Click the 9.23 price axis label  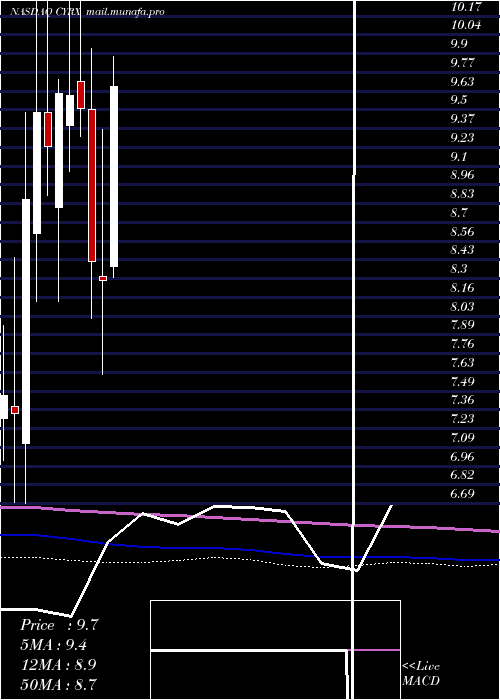coord(462,138)
